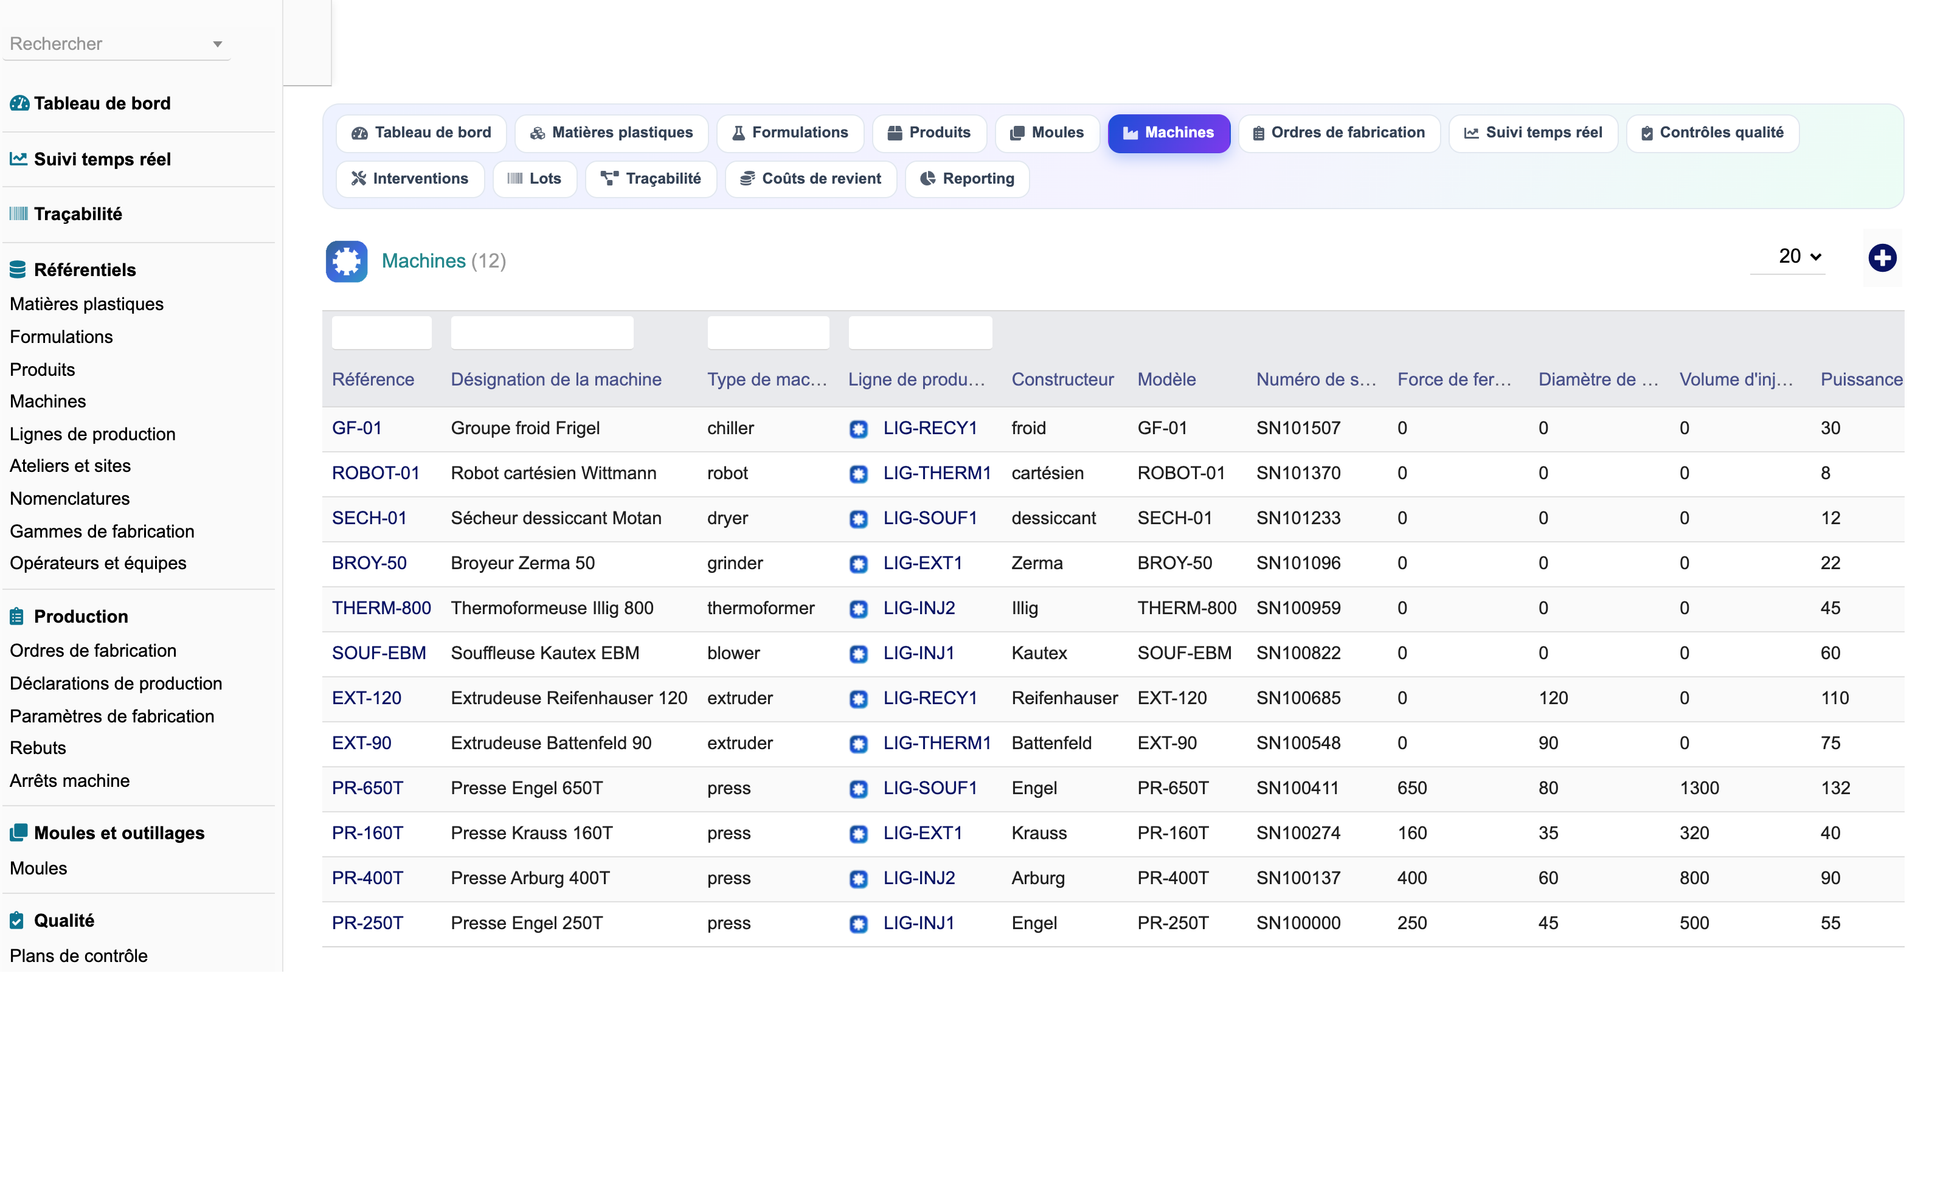This screenshot has height=1204, width=1946.
Task: Open Nomenclatures in sidebar
Action: 70,499
